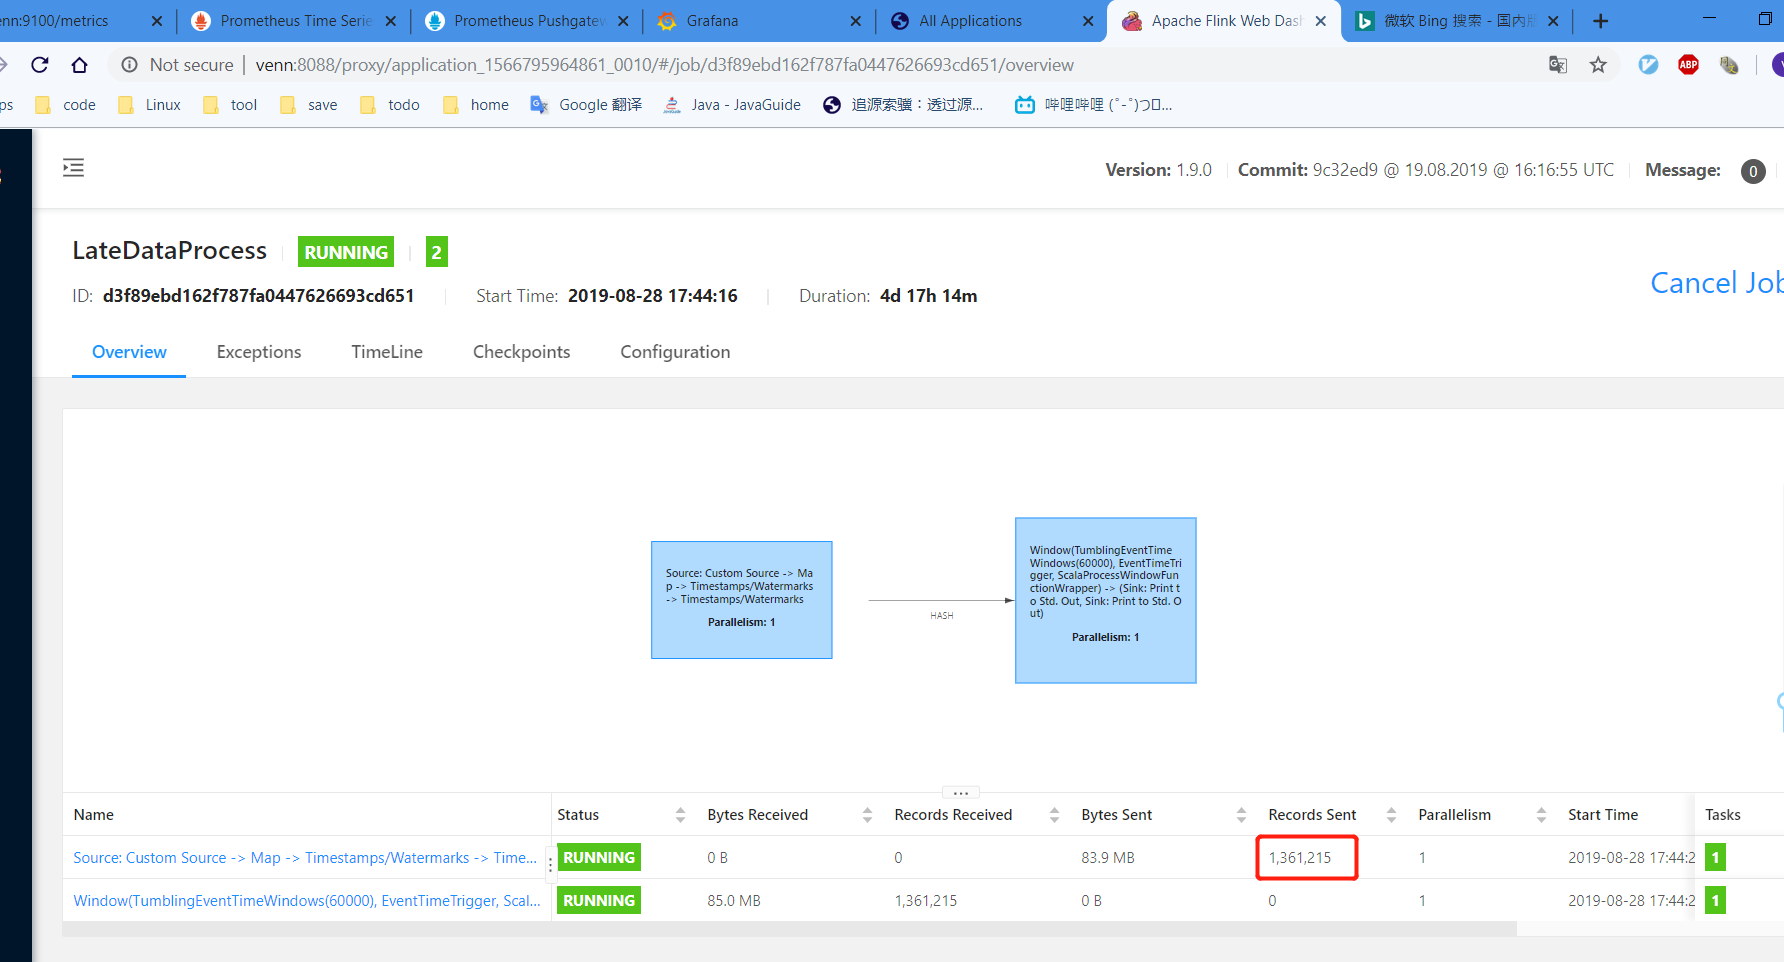Toggle sorting on the Records Sent column
This screenshot has width=1784, height=962.
1390,814
